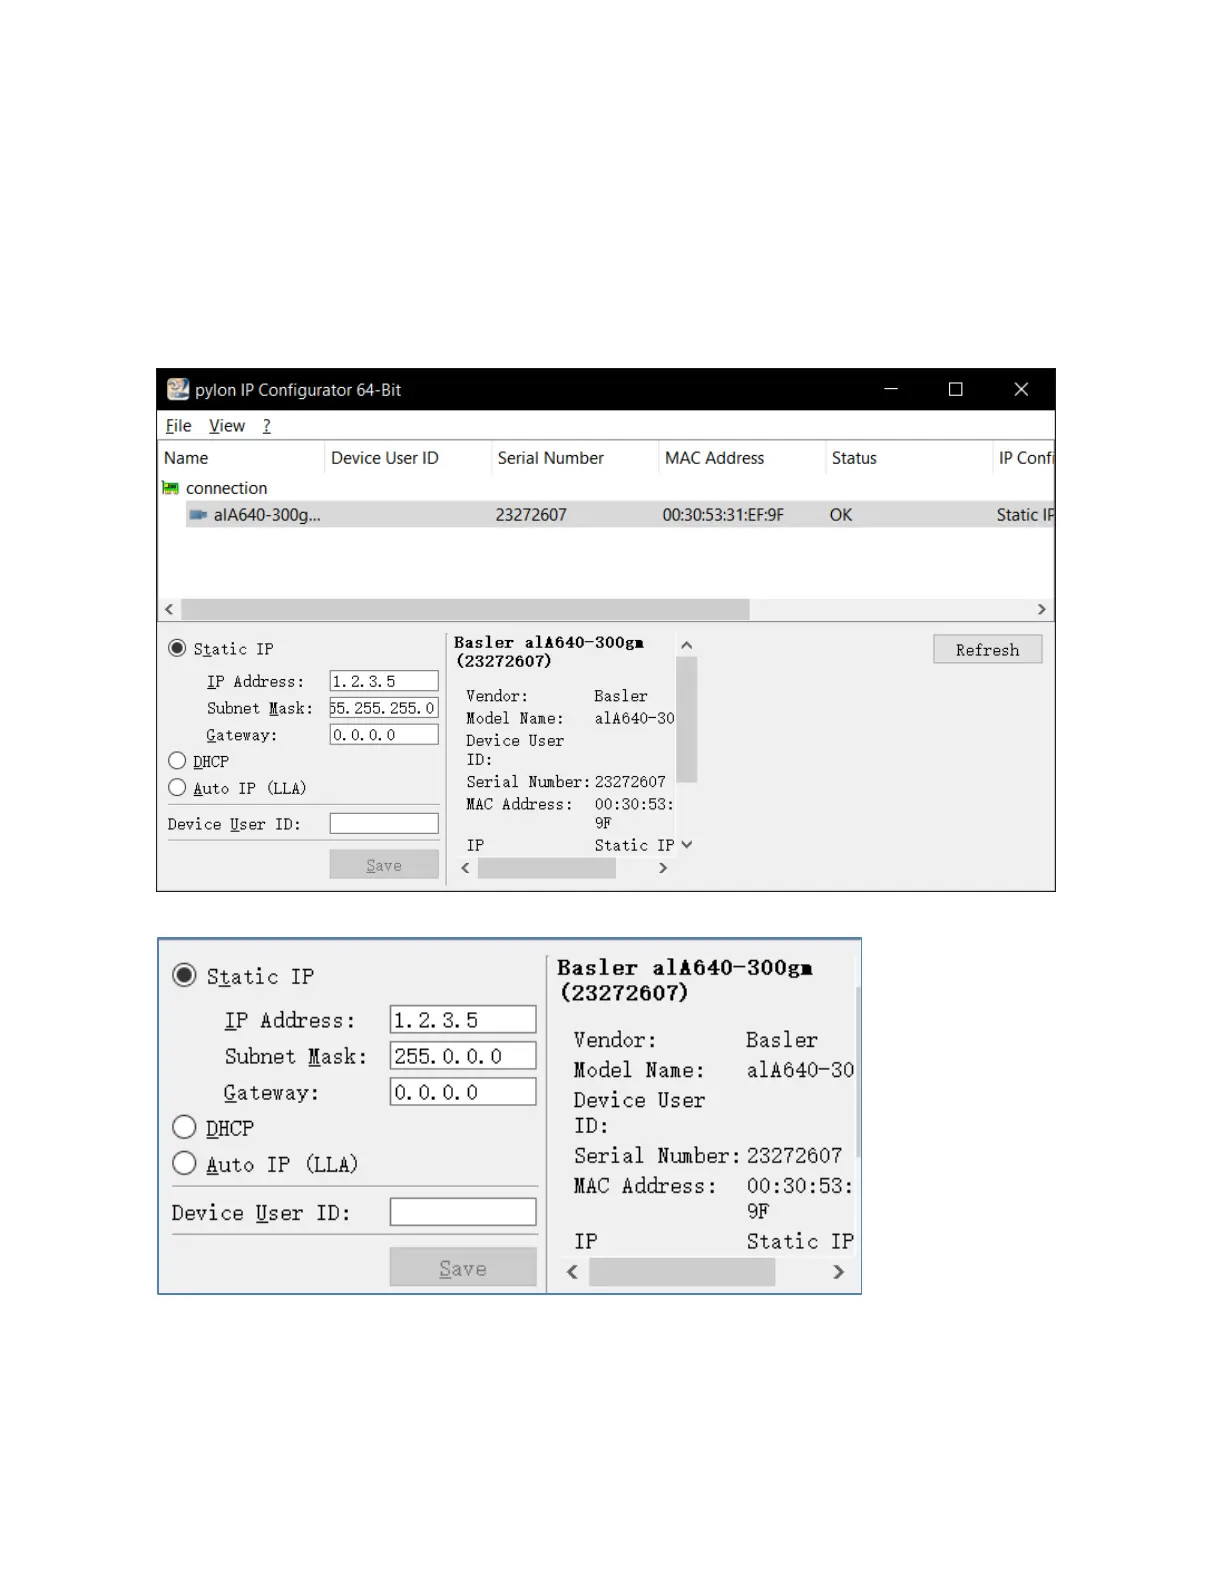This screenshot has height=1584, width=1224.
Task: Click Save button in enlarged bottom panel
Action: pyautogui.click(x=463, y=1267)
